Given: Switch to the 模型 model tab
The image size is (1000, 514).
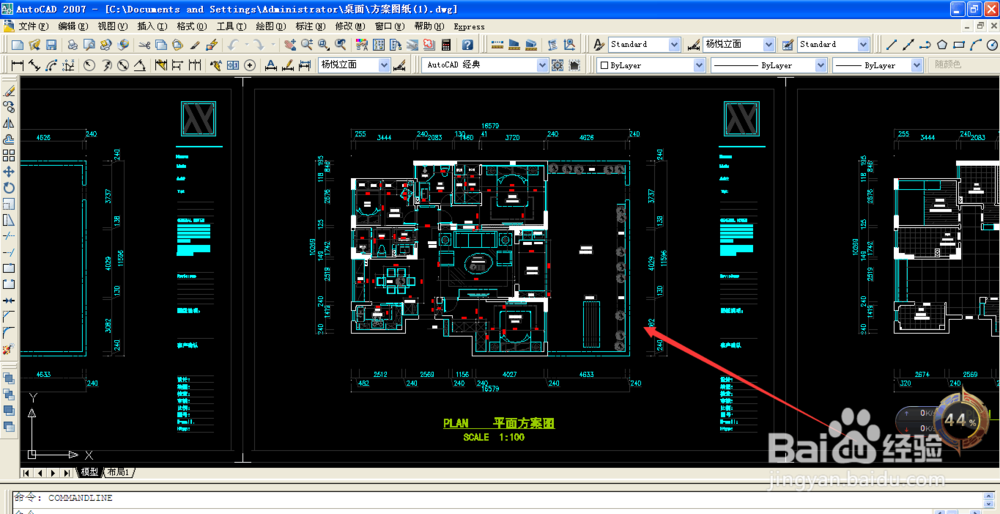Looking at the screenshot, I should pos(89,473).
